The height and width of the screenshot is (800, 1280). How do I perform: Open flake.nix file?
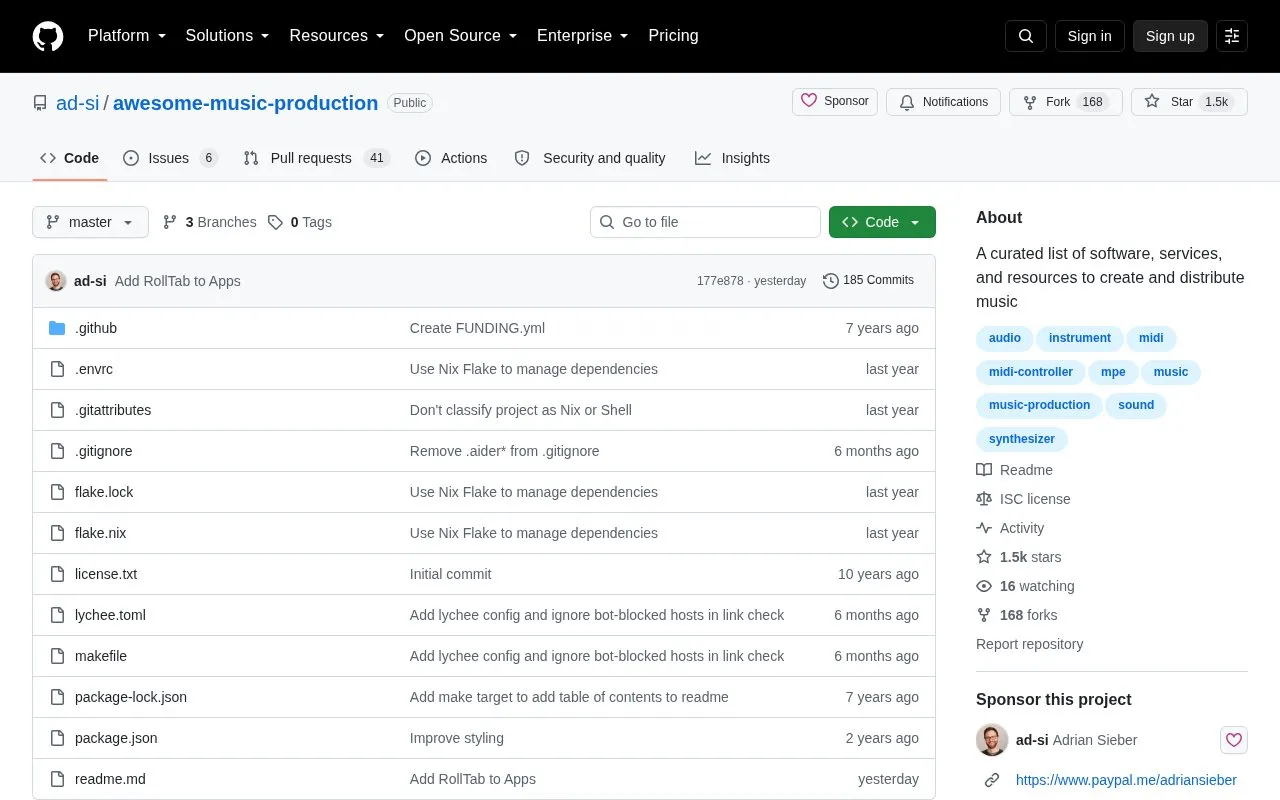point(101,533)
